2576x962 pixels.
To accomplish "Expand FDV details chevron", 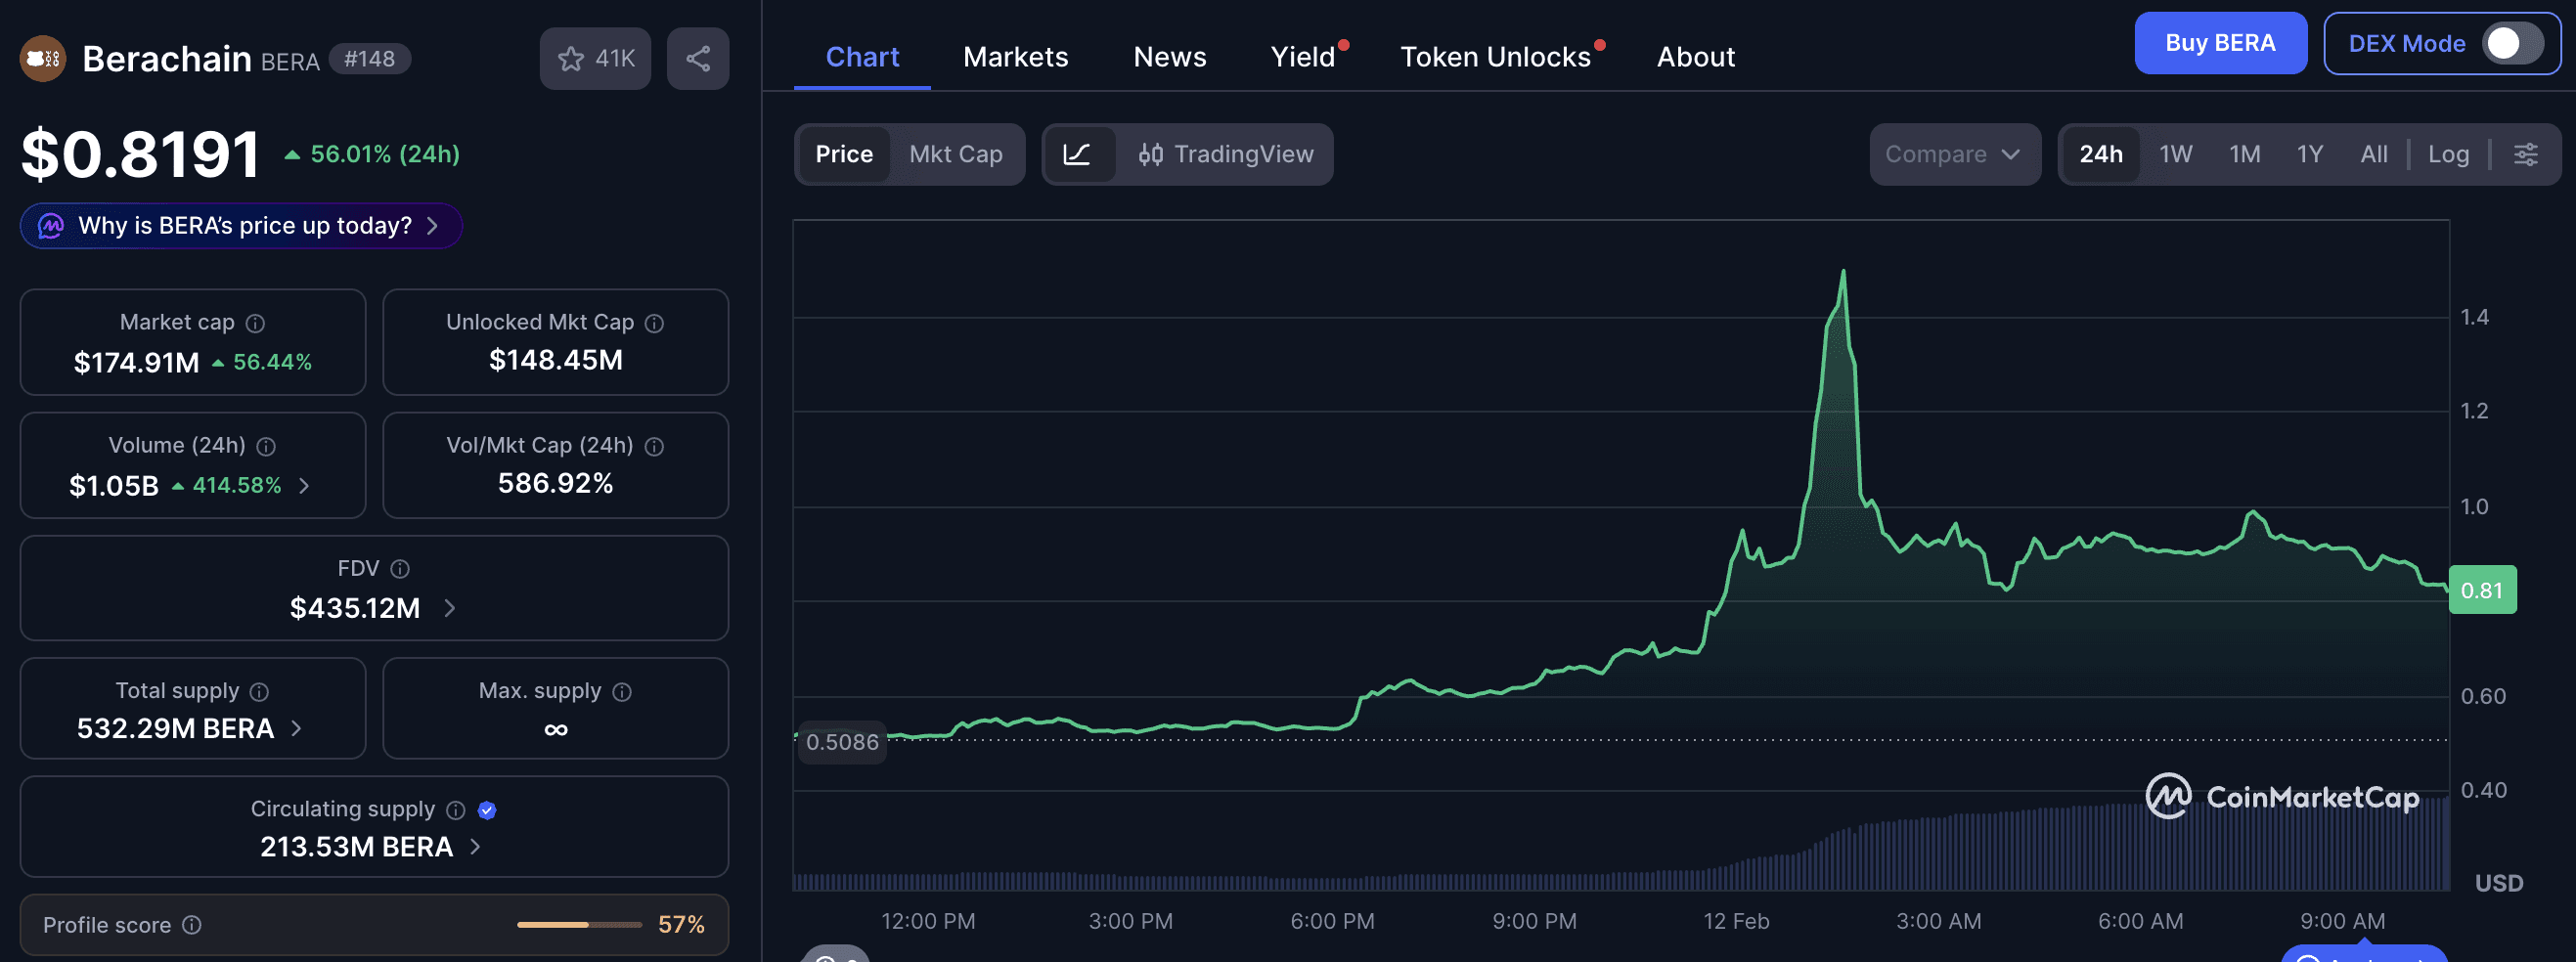I will click(450, 607).
